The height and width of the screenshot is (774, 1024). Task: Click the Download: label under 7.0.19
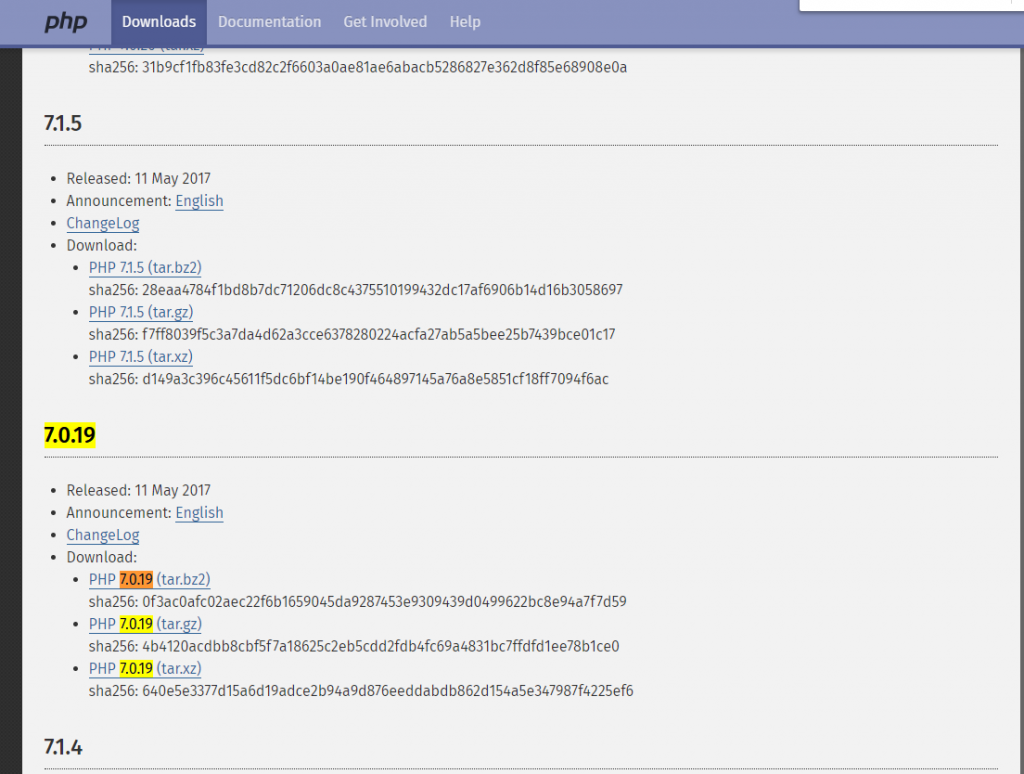[102, 557]
